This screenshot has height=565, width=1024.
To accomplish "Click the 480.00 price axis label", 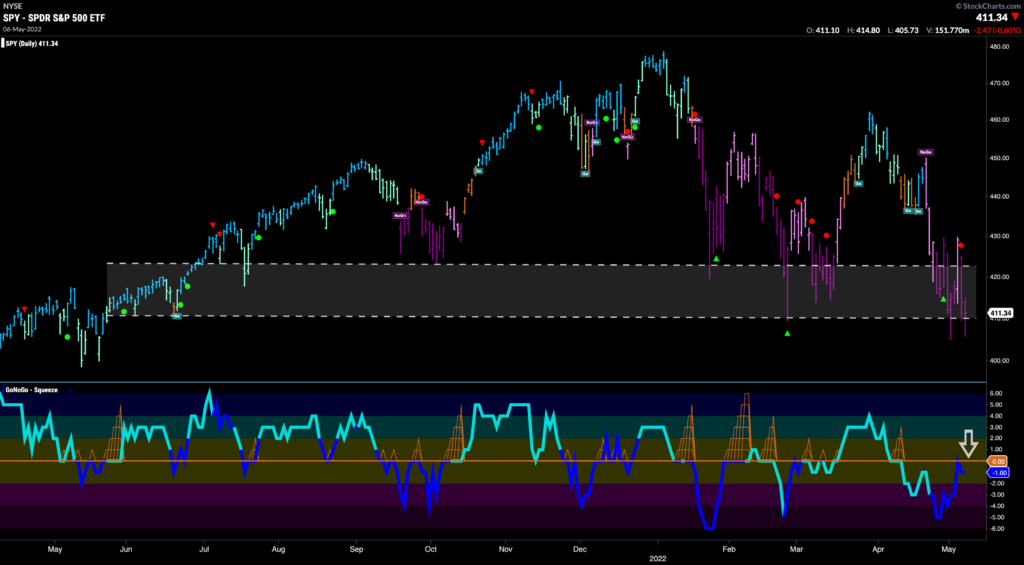I will click(999, 46).
